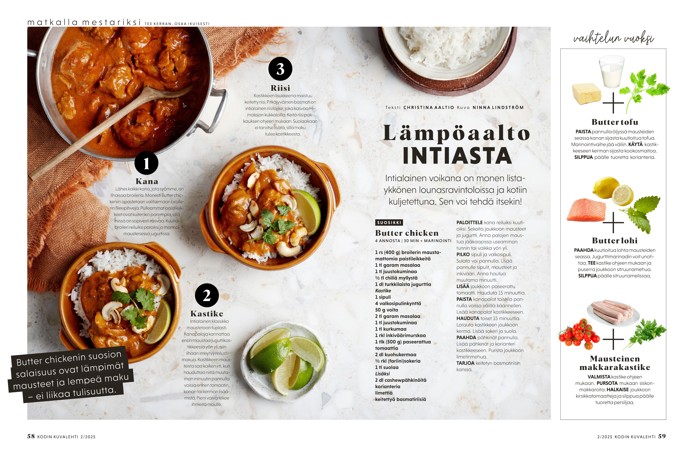This screenshot has width=696, height=450.
Task: Click the number 3 Riisi circle badge
Action: [280, 69]
